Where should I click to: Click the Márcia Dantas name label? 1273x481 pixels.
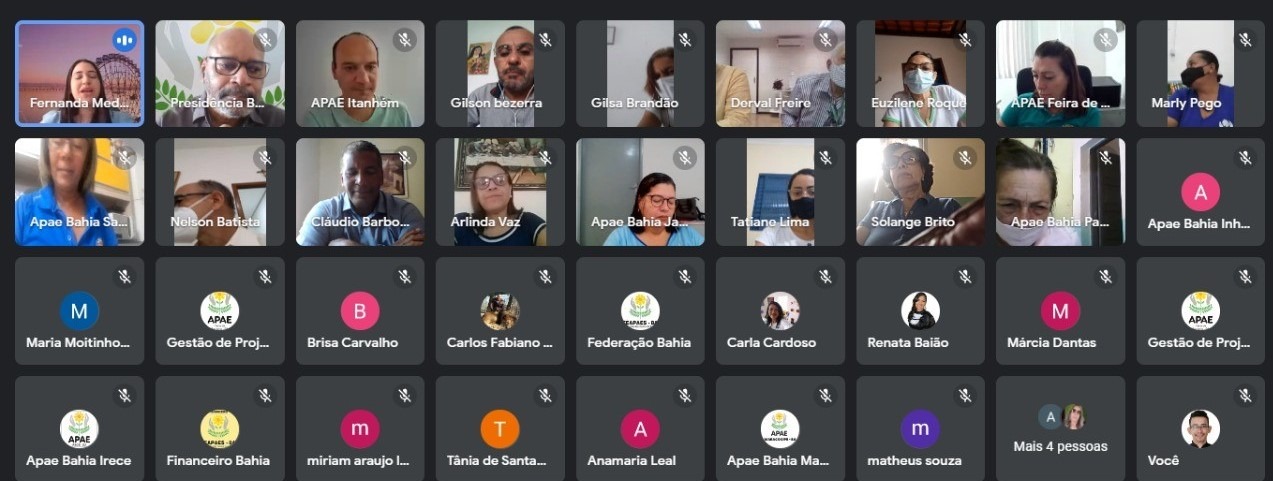coord(1060,342)
